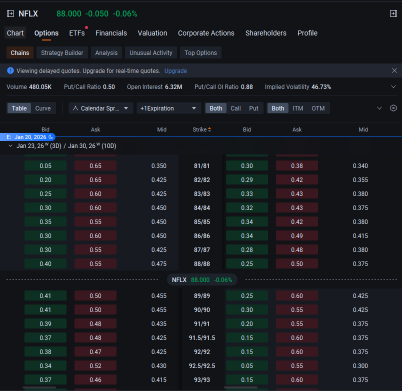Filter to OTM options
The image size is (402, 391).
point(318,108)
